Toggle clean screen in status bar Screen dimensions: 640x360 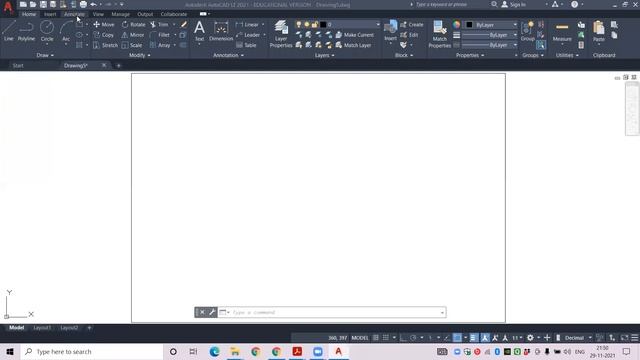[624, 338]
